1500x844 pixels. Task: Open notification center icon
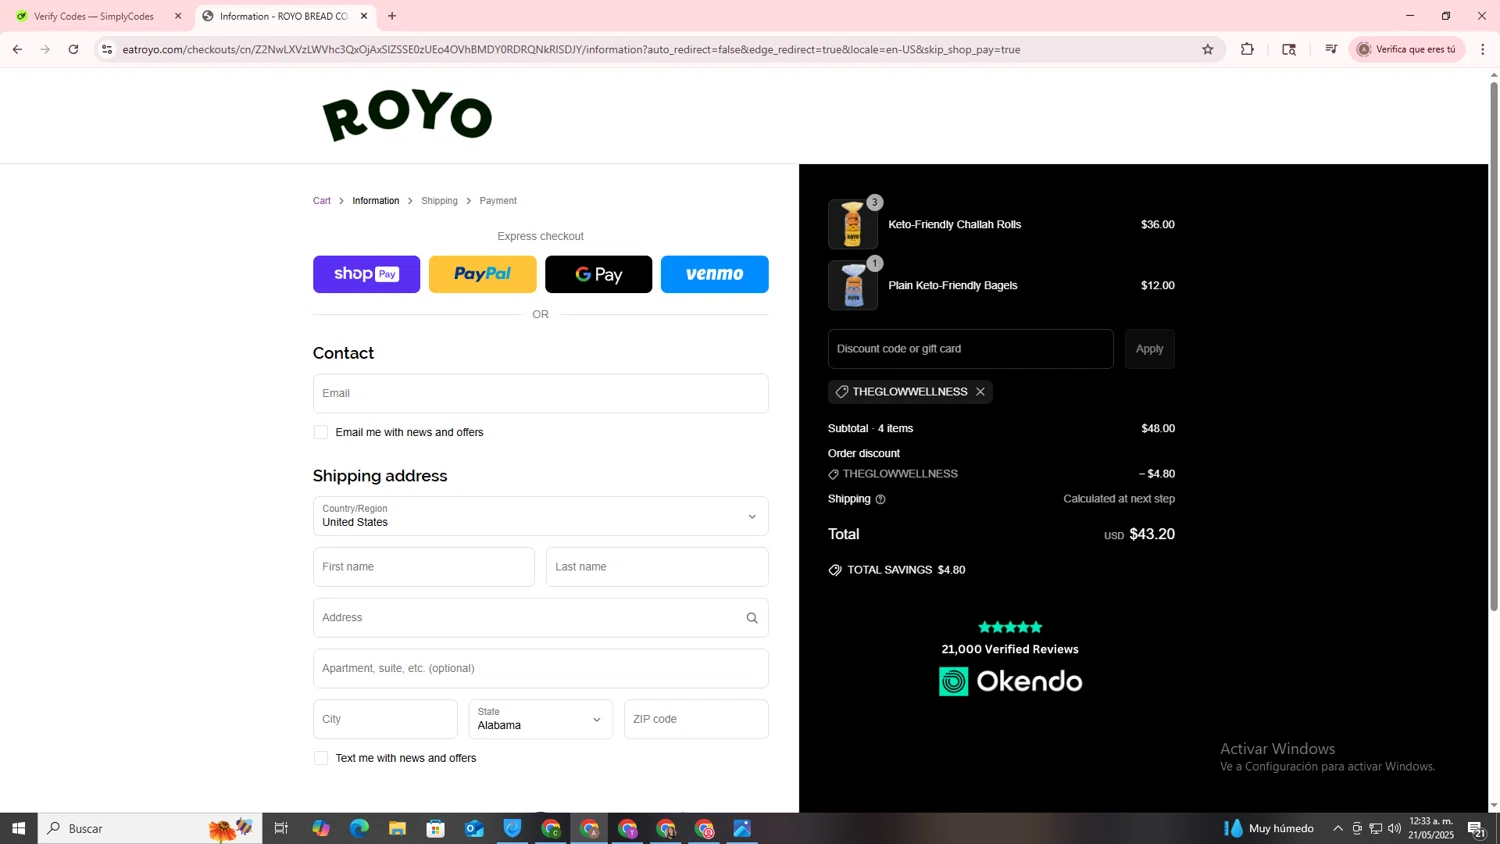[x=1476, y=828]
